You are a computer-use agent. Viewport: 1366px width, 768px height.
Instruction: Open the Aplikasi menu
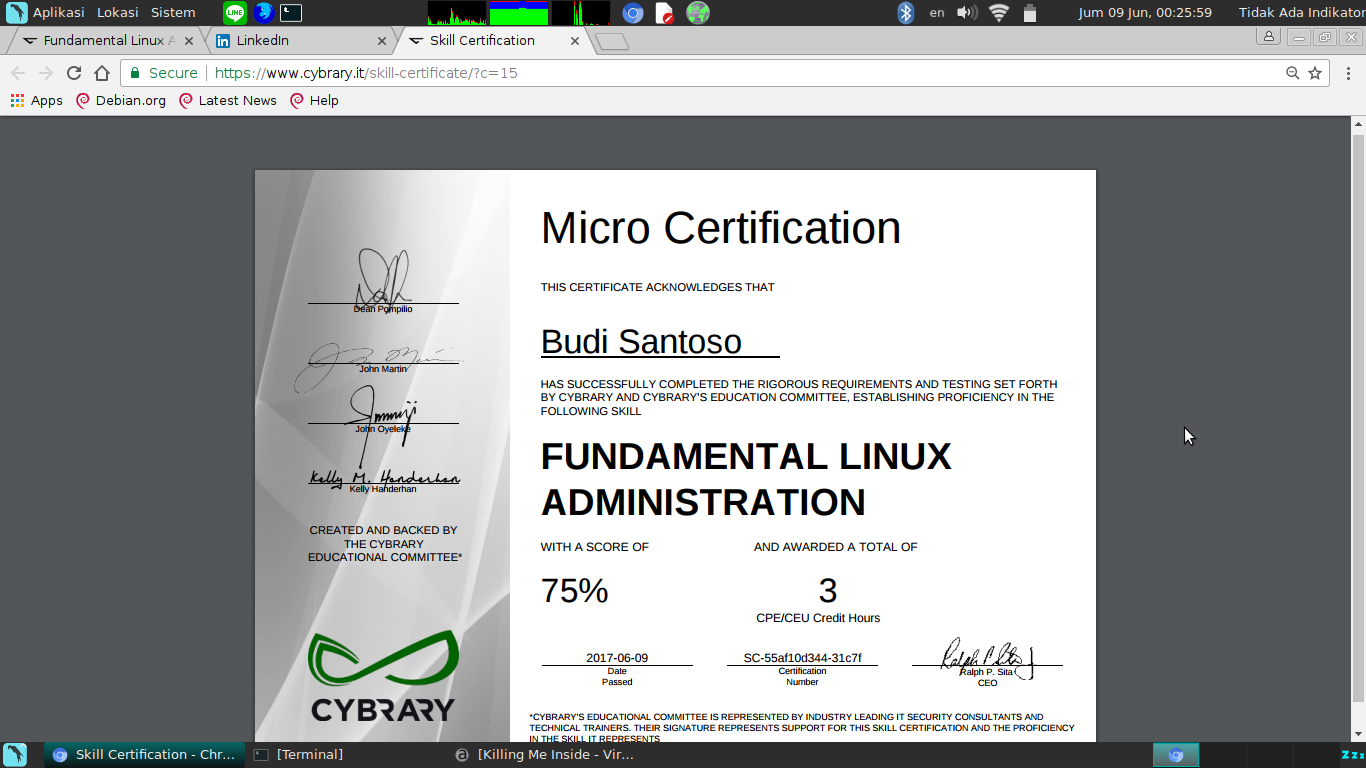[59, 13]
